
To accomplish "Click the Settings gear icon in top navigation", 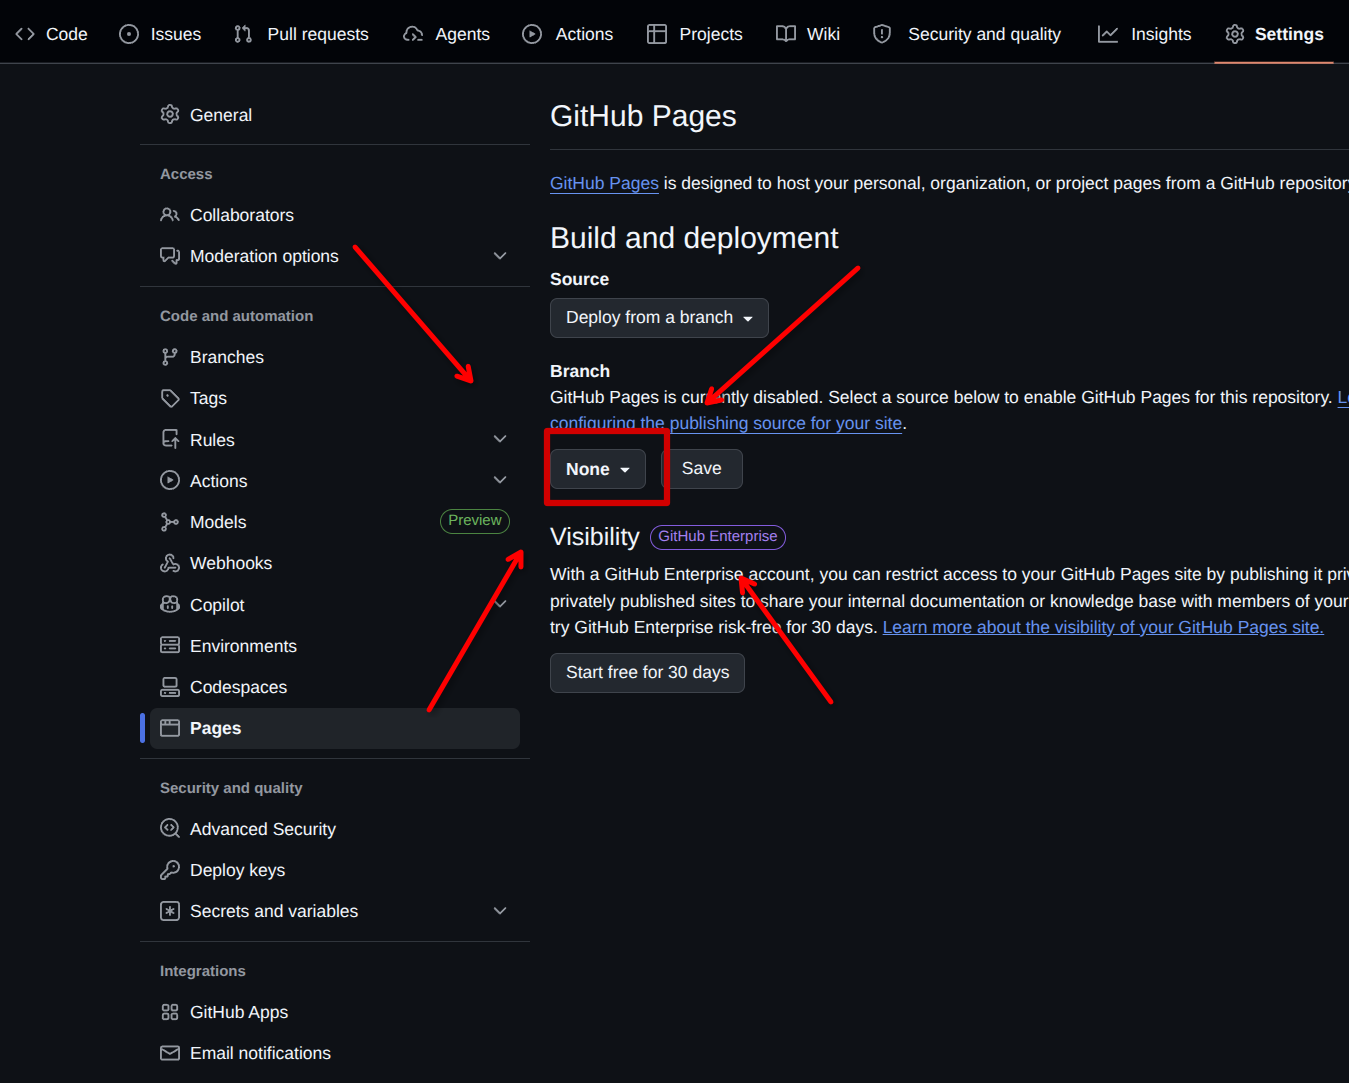I will [1235, 34].
